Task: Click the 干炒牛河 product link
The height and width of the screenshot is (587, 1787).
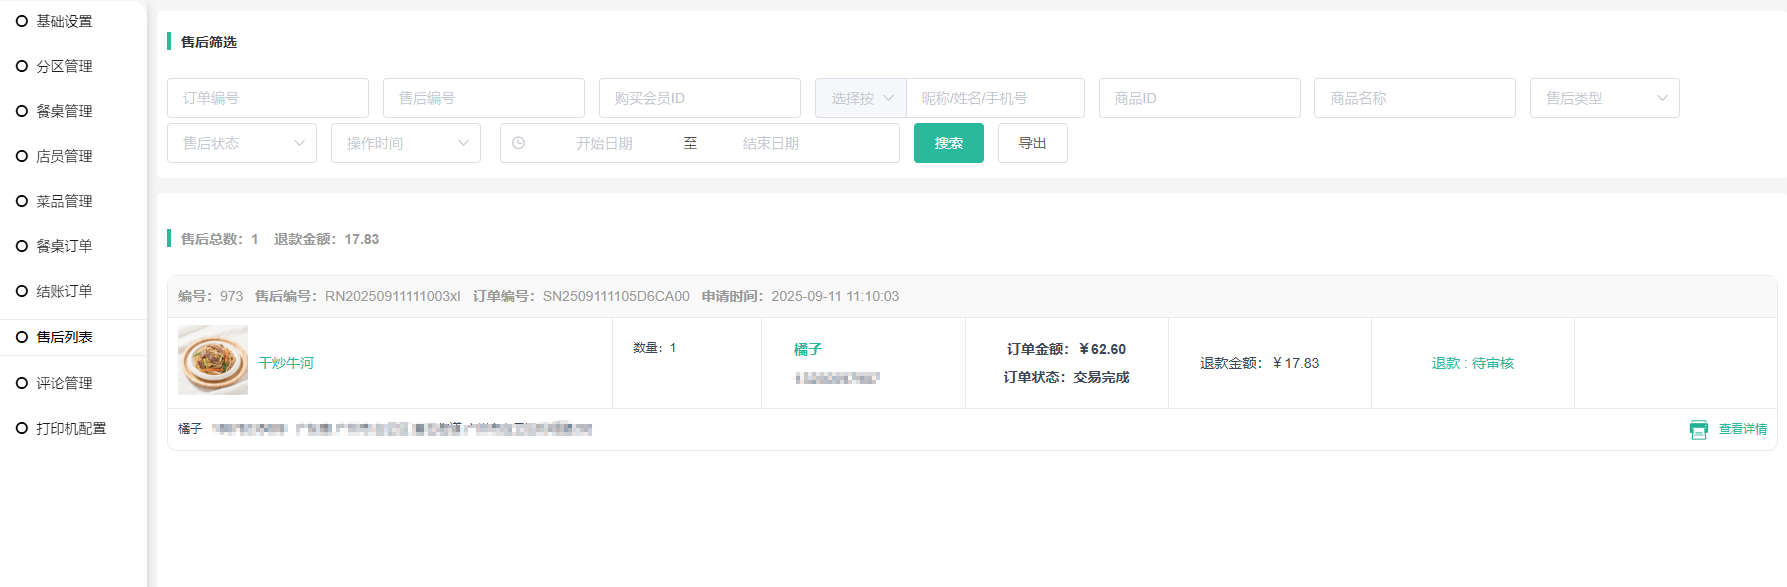Action: point(286,363)
